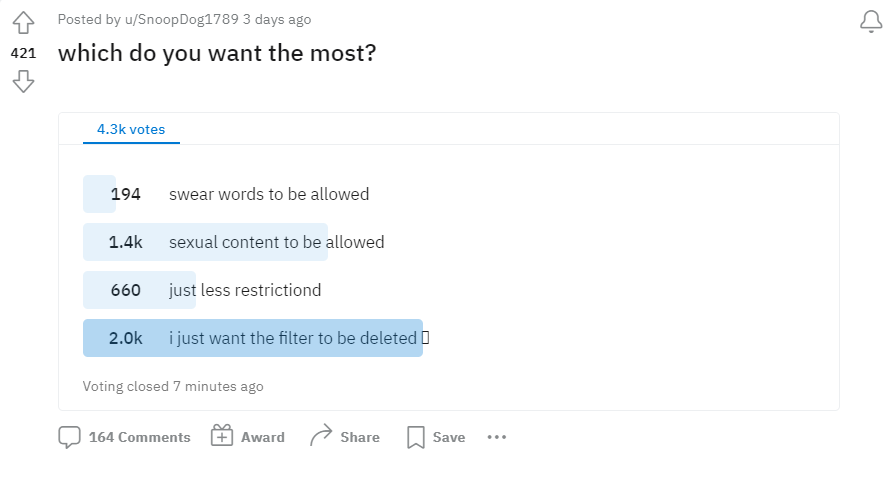
Task: Open the three-dot more options menu
Action: tap(497, 437)
